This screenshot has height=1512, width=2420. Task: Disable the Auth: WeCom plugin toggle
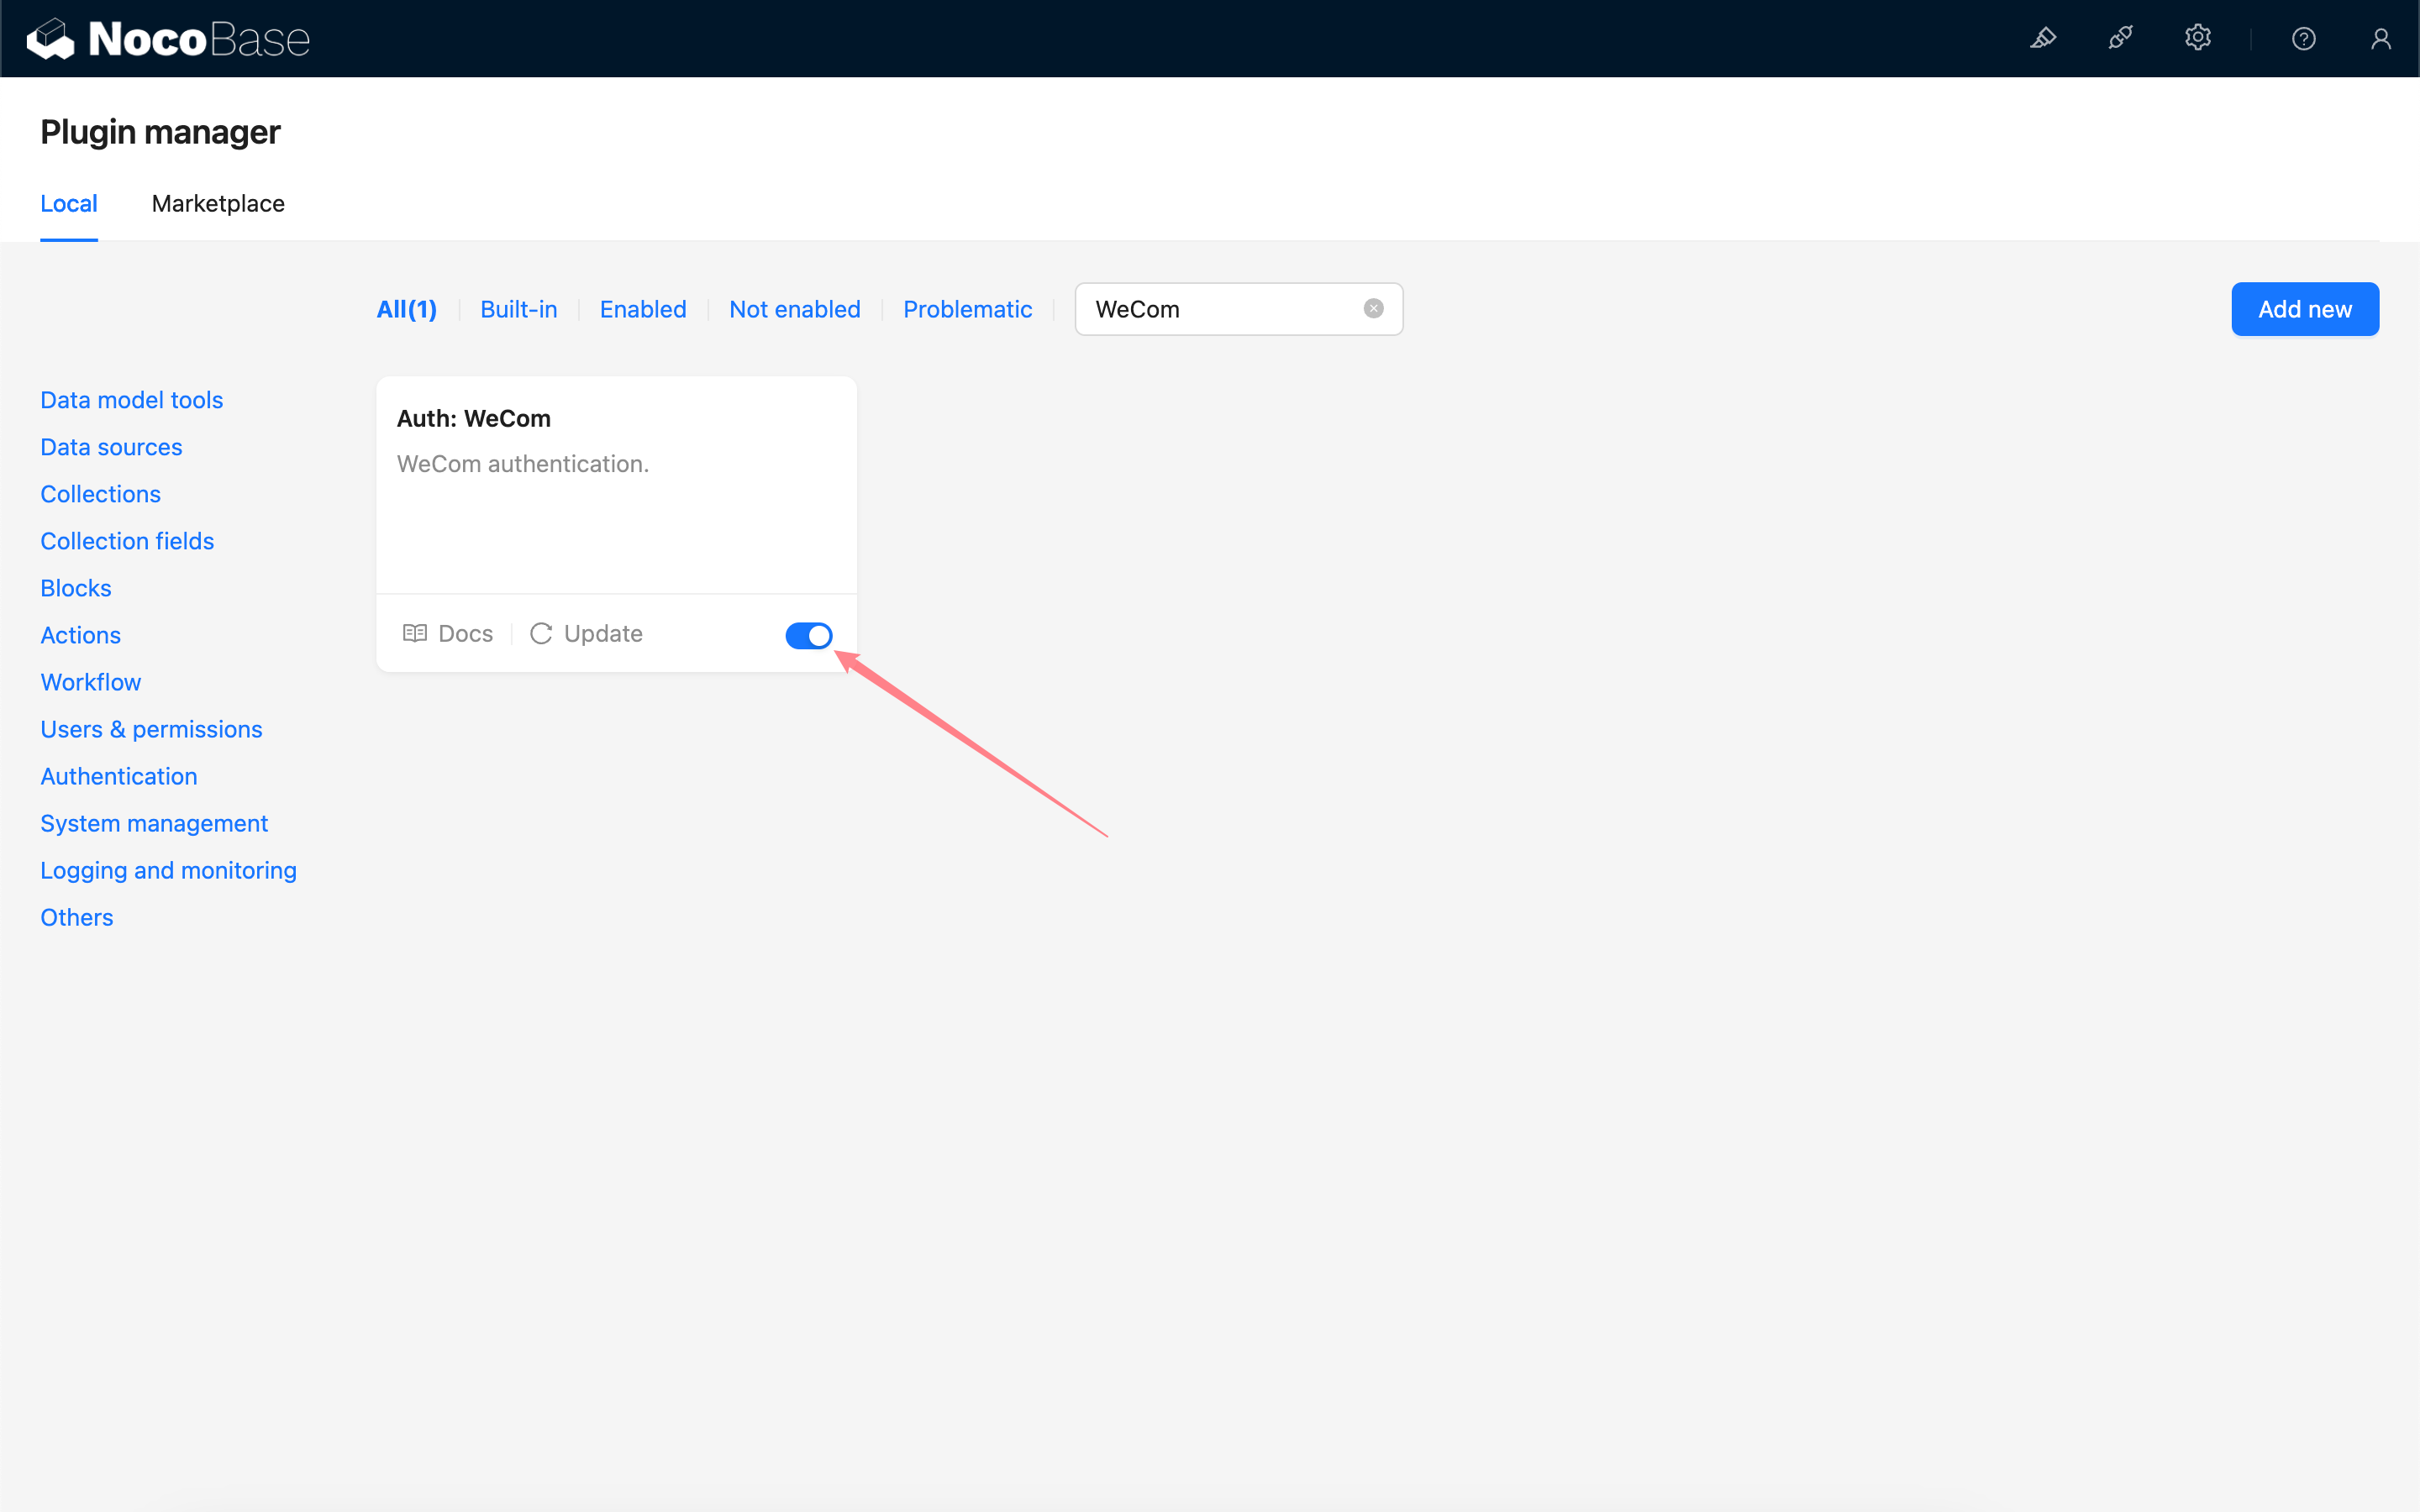click(808, 635)
